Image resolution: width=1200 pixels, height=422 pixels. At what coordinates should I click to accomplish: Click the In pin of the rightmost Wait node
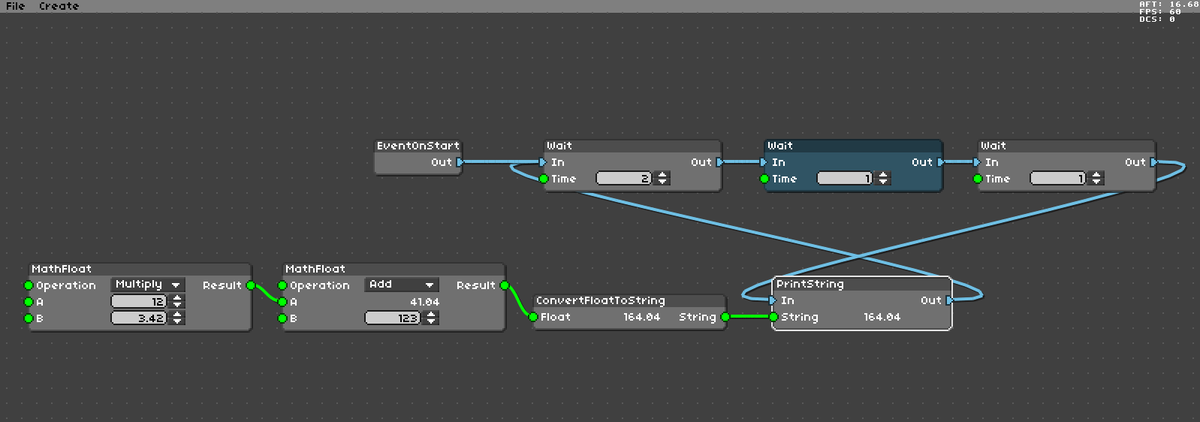click(x=977, y=162)
